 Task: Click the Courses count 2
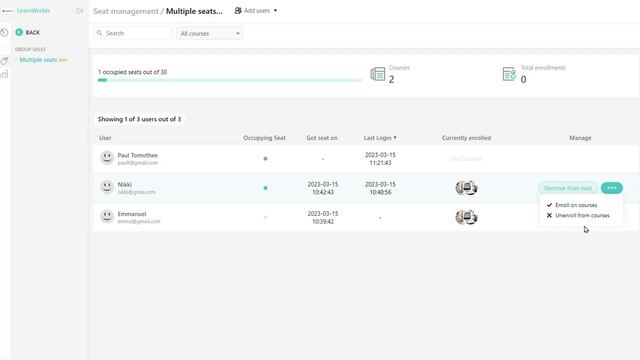pyautogui.click(x=391, y=80)
